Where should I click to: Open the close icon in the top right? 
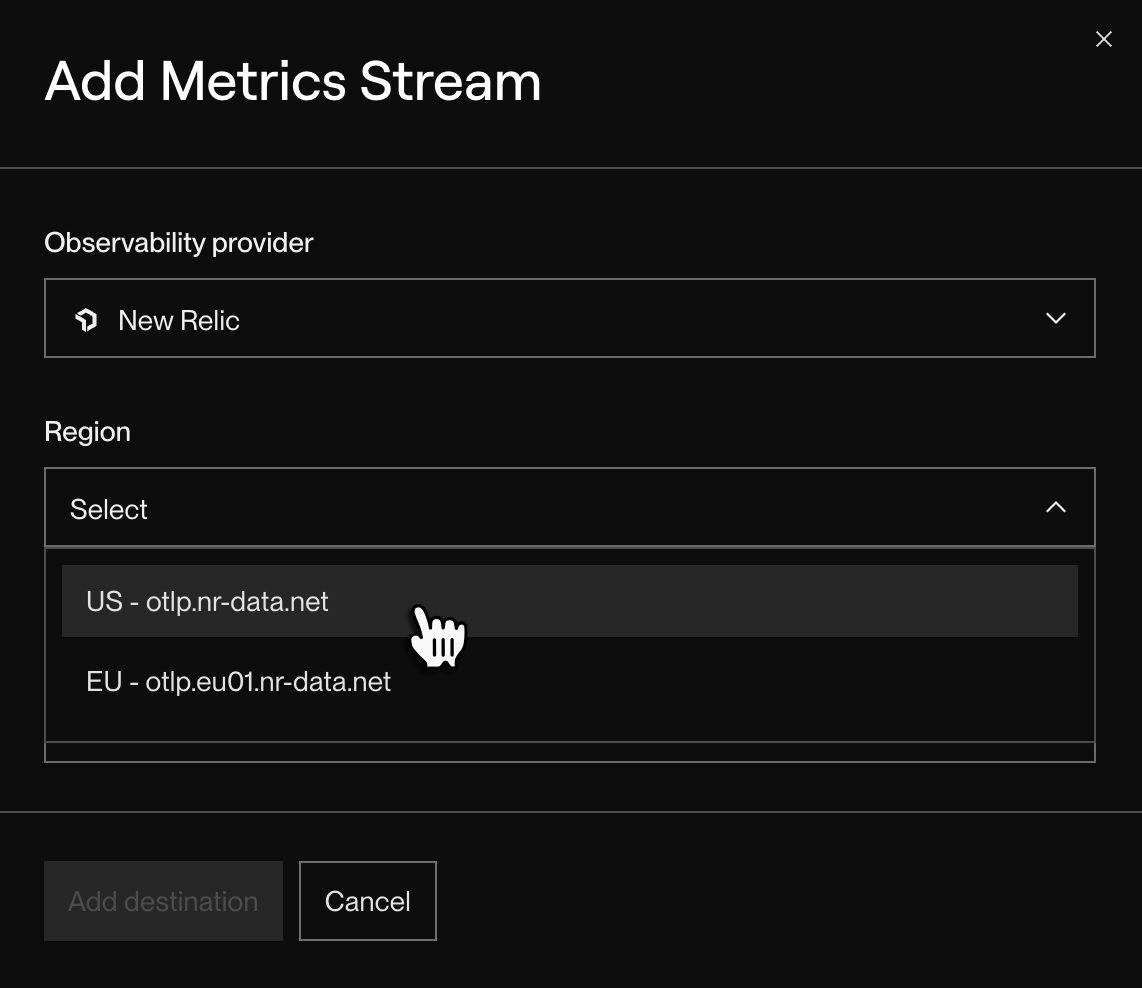[1103, 39]
